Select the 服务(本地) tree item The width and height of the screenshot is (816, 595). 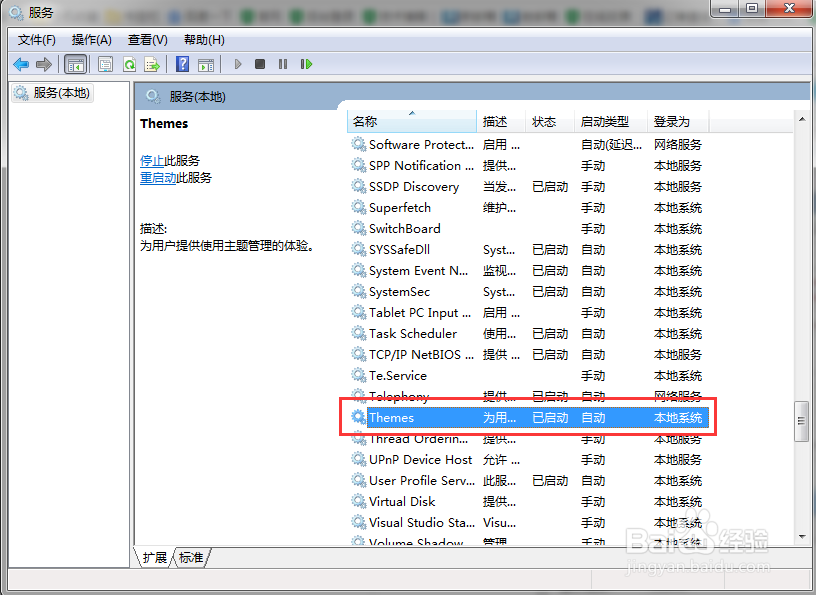tap(52, 92)
